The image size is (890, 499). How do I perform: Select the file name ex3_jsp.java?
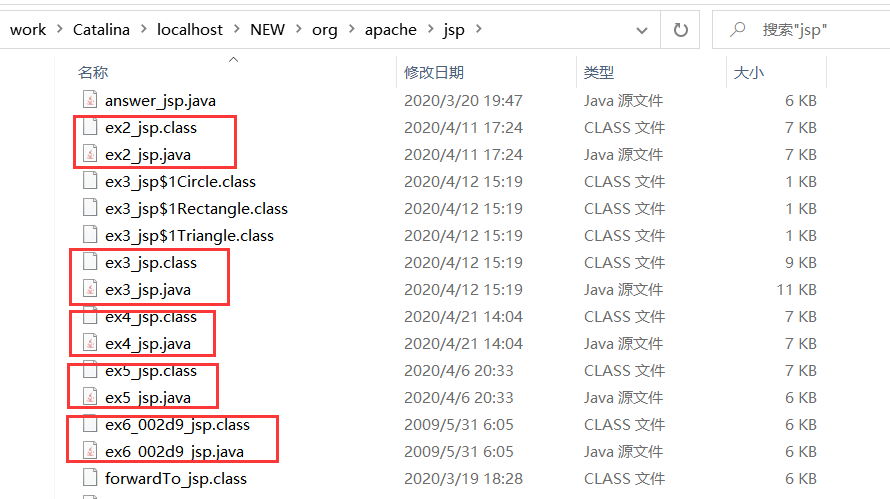148,290
